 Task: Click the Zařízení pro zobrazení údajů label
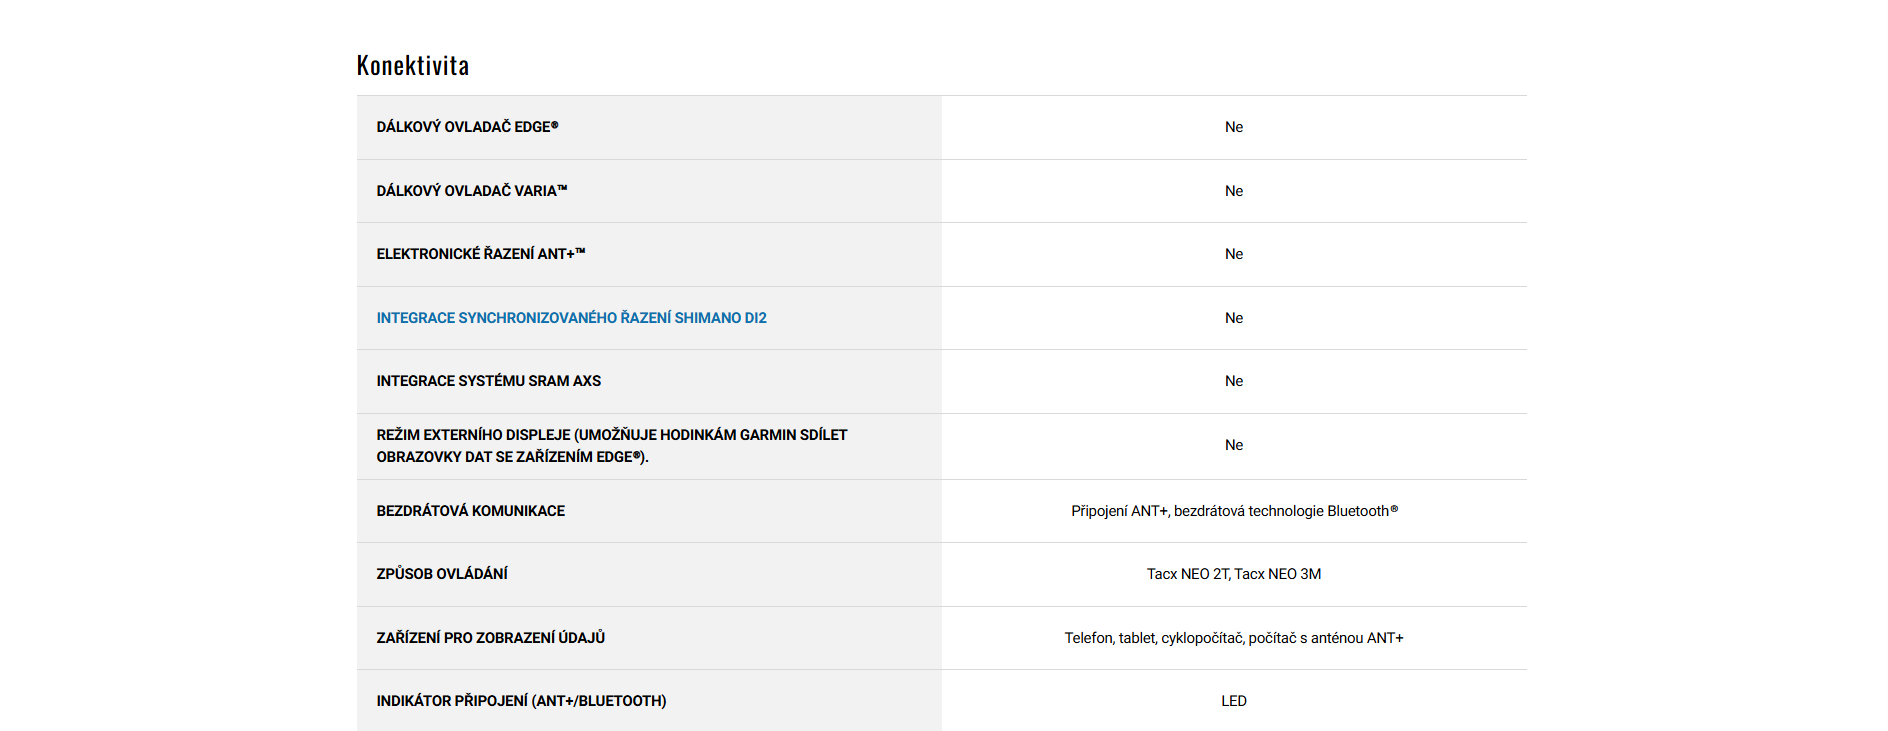pos(490,638)
